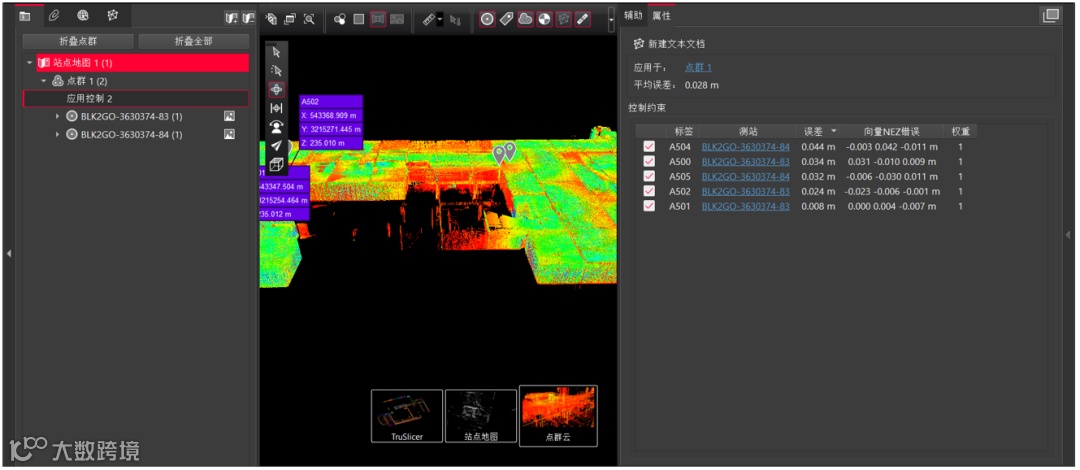Viewport: 1080px width, 470px height.
Task: Select the dotted multi-select pointer tool
Action: click(x=276, y=70)
